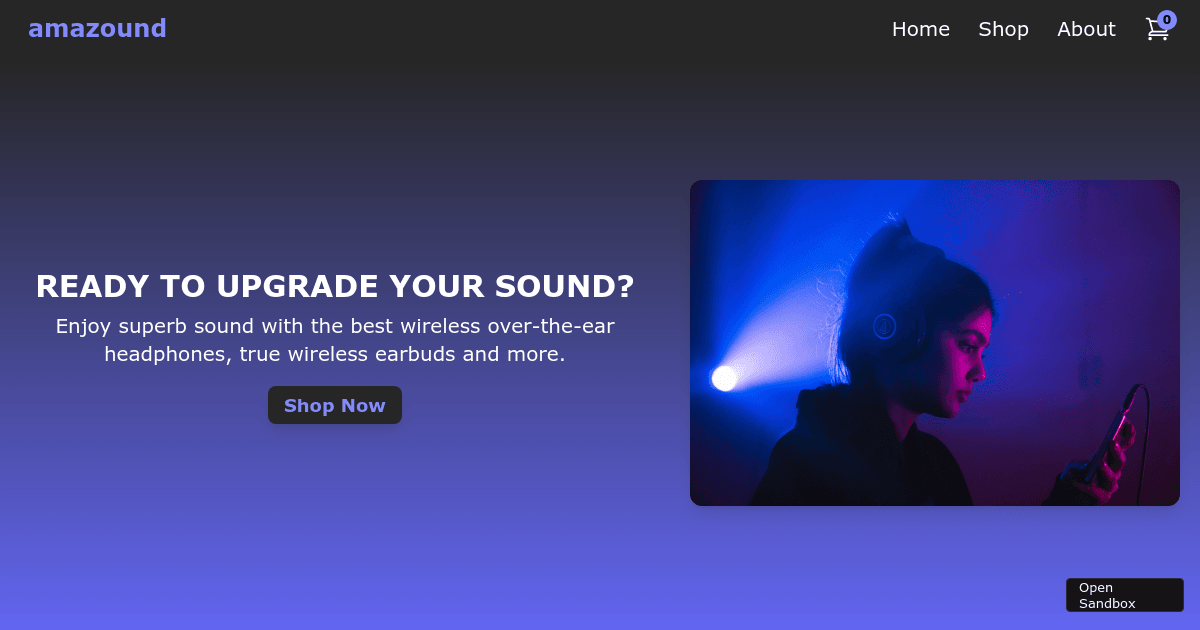
Task: Click the READY TO UPGRADE YOUR SOUND headline
Action: (335, 287)
